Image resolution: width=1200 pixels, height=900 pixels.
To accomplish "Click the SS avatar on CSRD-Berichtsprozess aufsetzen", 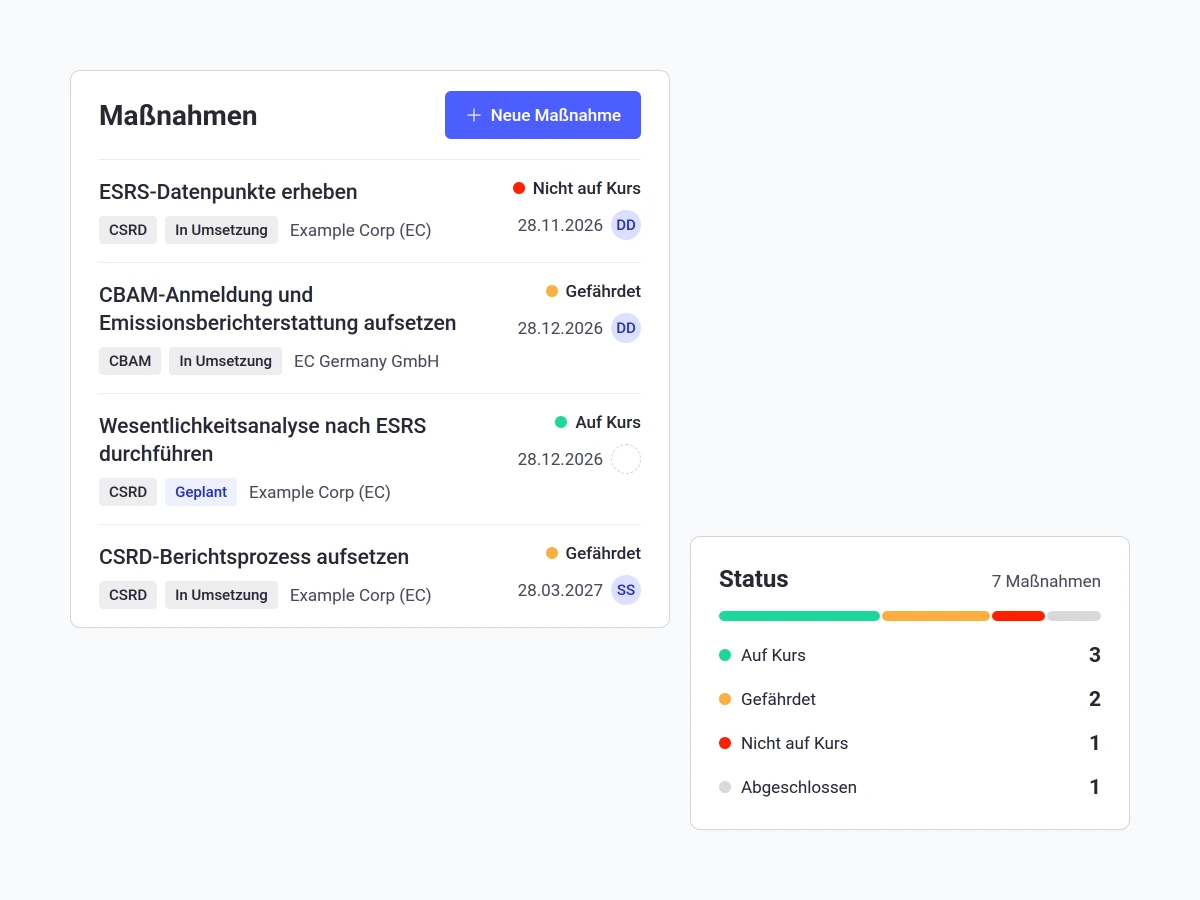I will coord(626,590).
